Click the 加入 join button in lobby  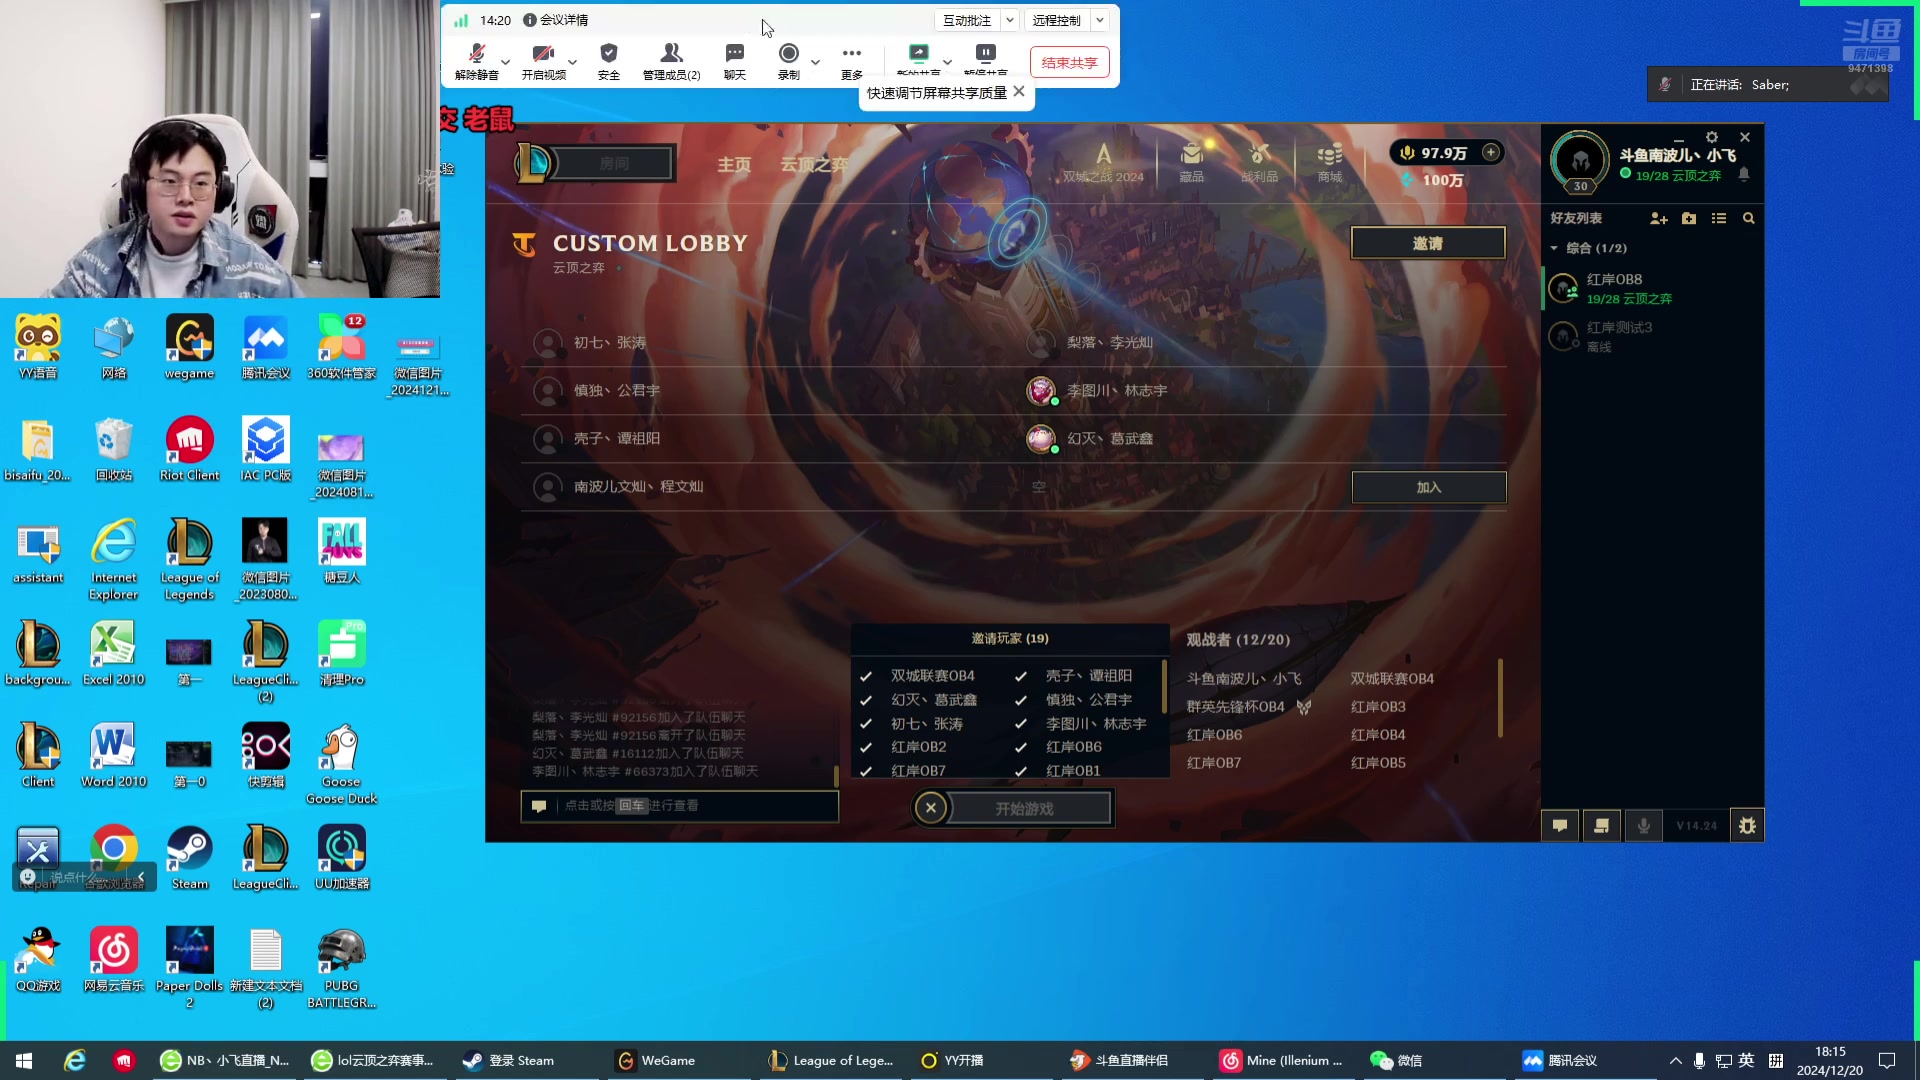tap(1429, 487)
